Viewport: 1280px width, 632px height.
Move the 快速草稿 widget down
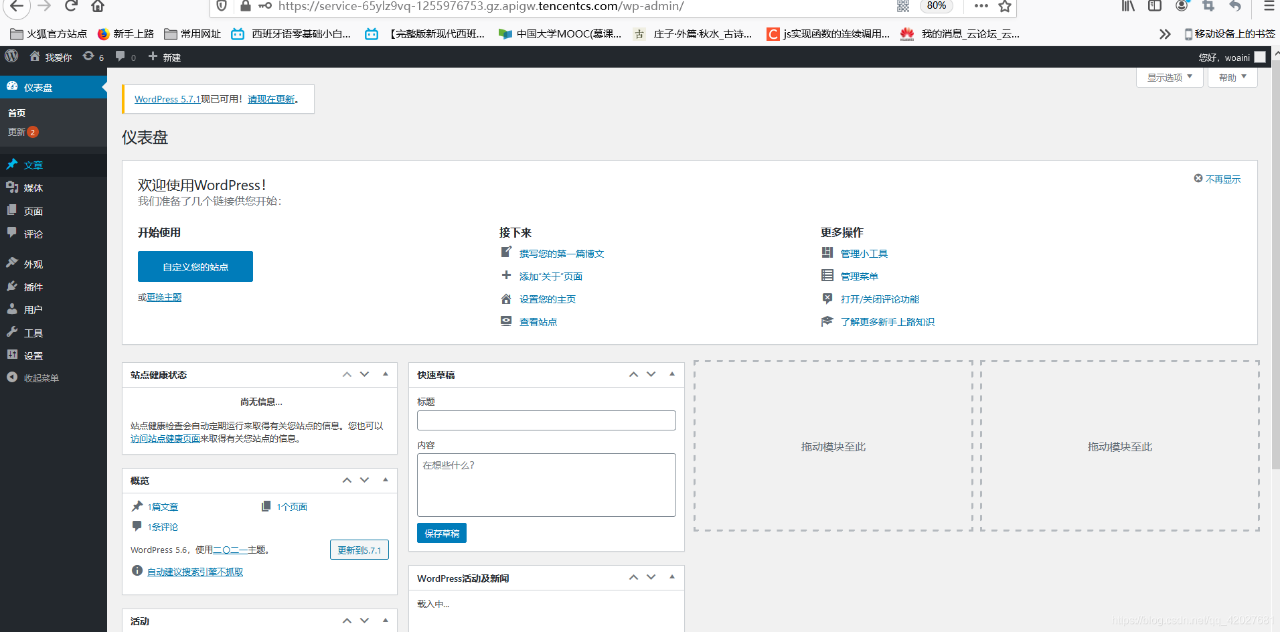tap(651, 374)
